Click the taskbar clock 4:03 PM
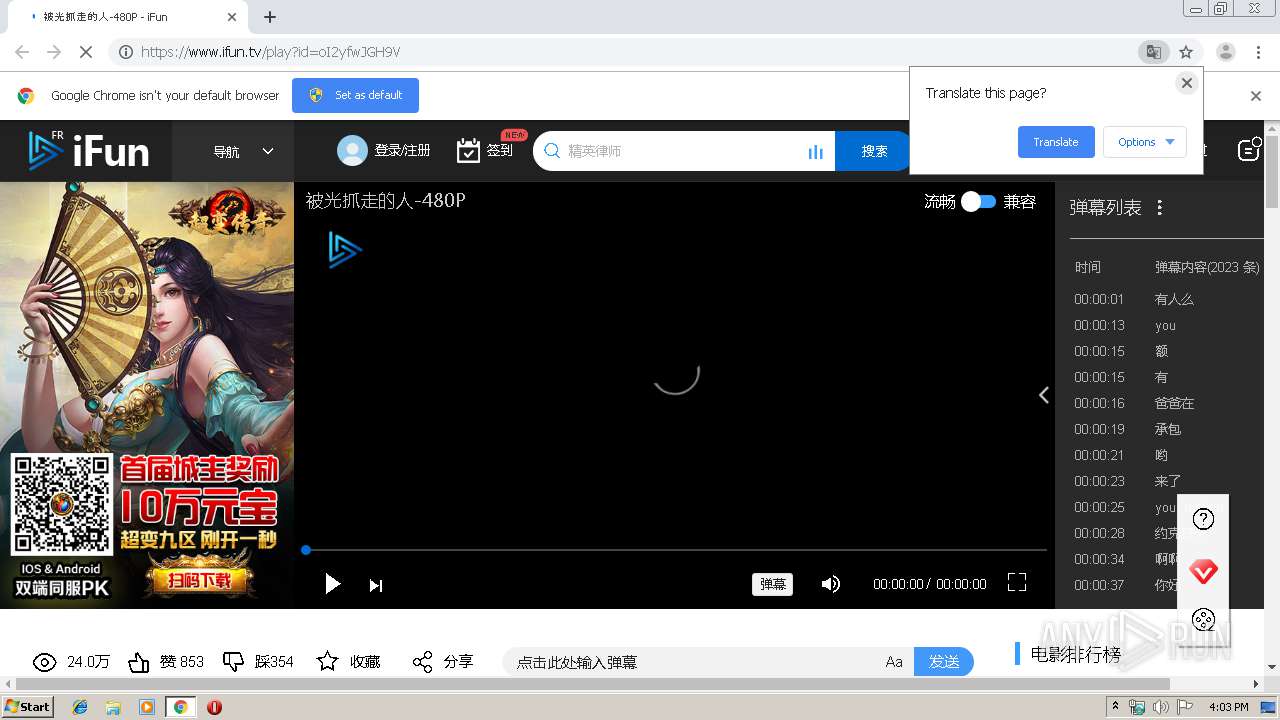This screenshot has height=720, width=1280. click(x=1228, y=707)
